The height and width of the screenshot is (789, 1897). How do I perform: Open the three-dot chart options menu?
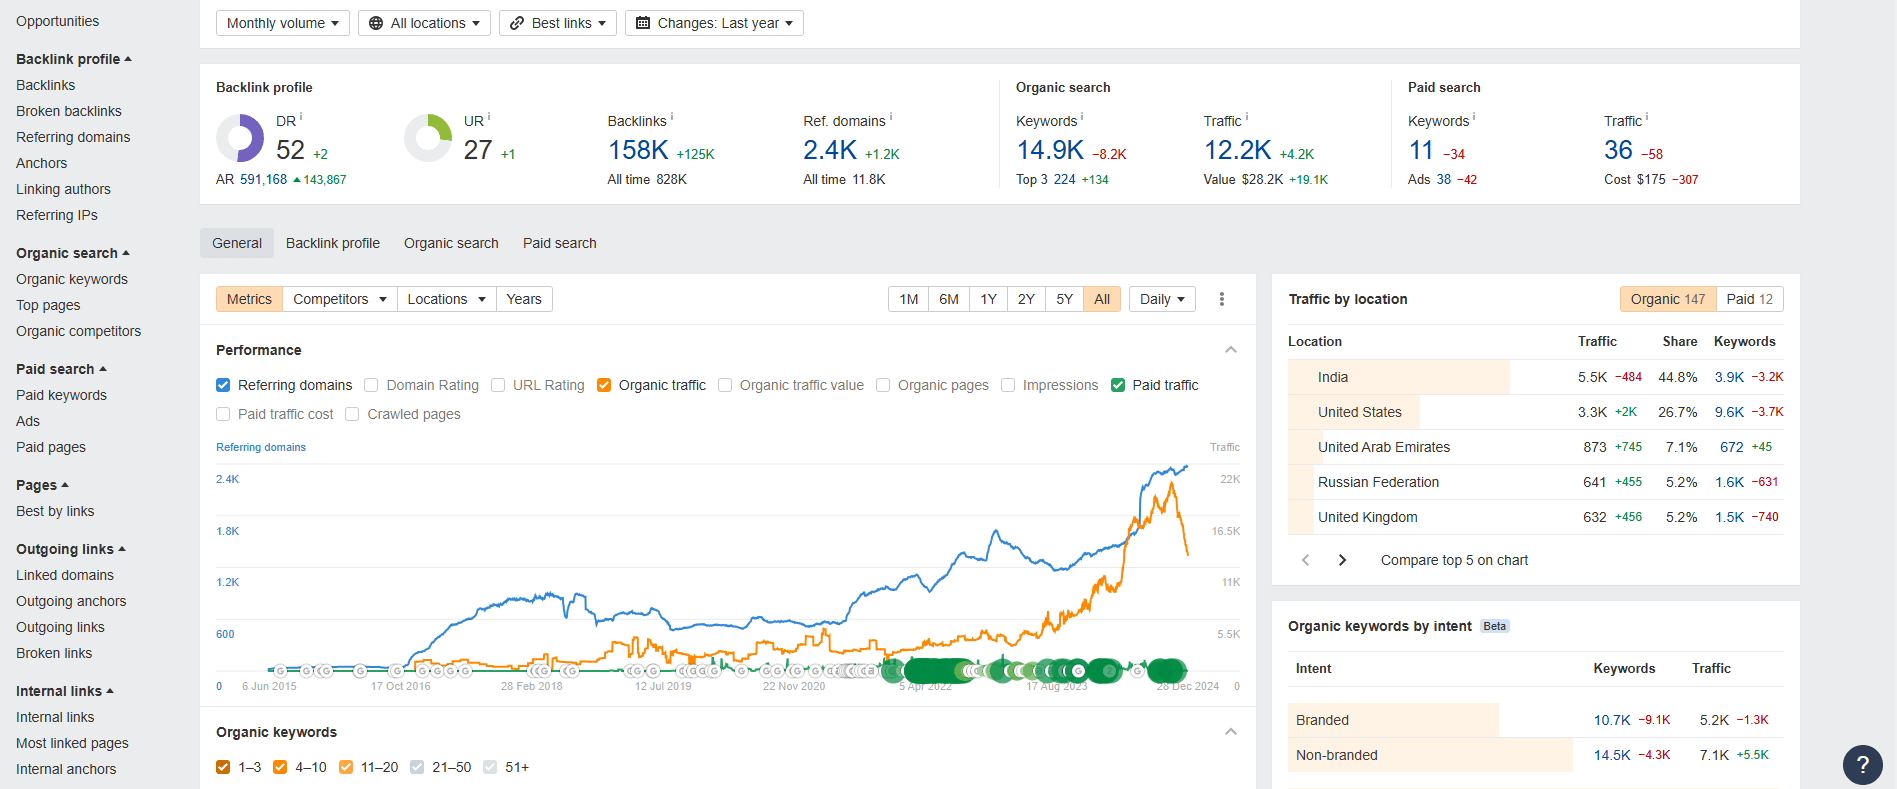pos(1221,299)
